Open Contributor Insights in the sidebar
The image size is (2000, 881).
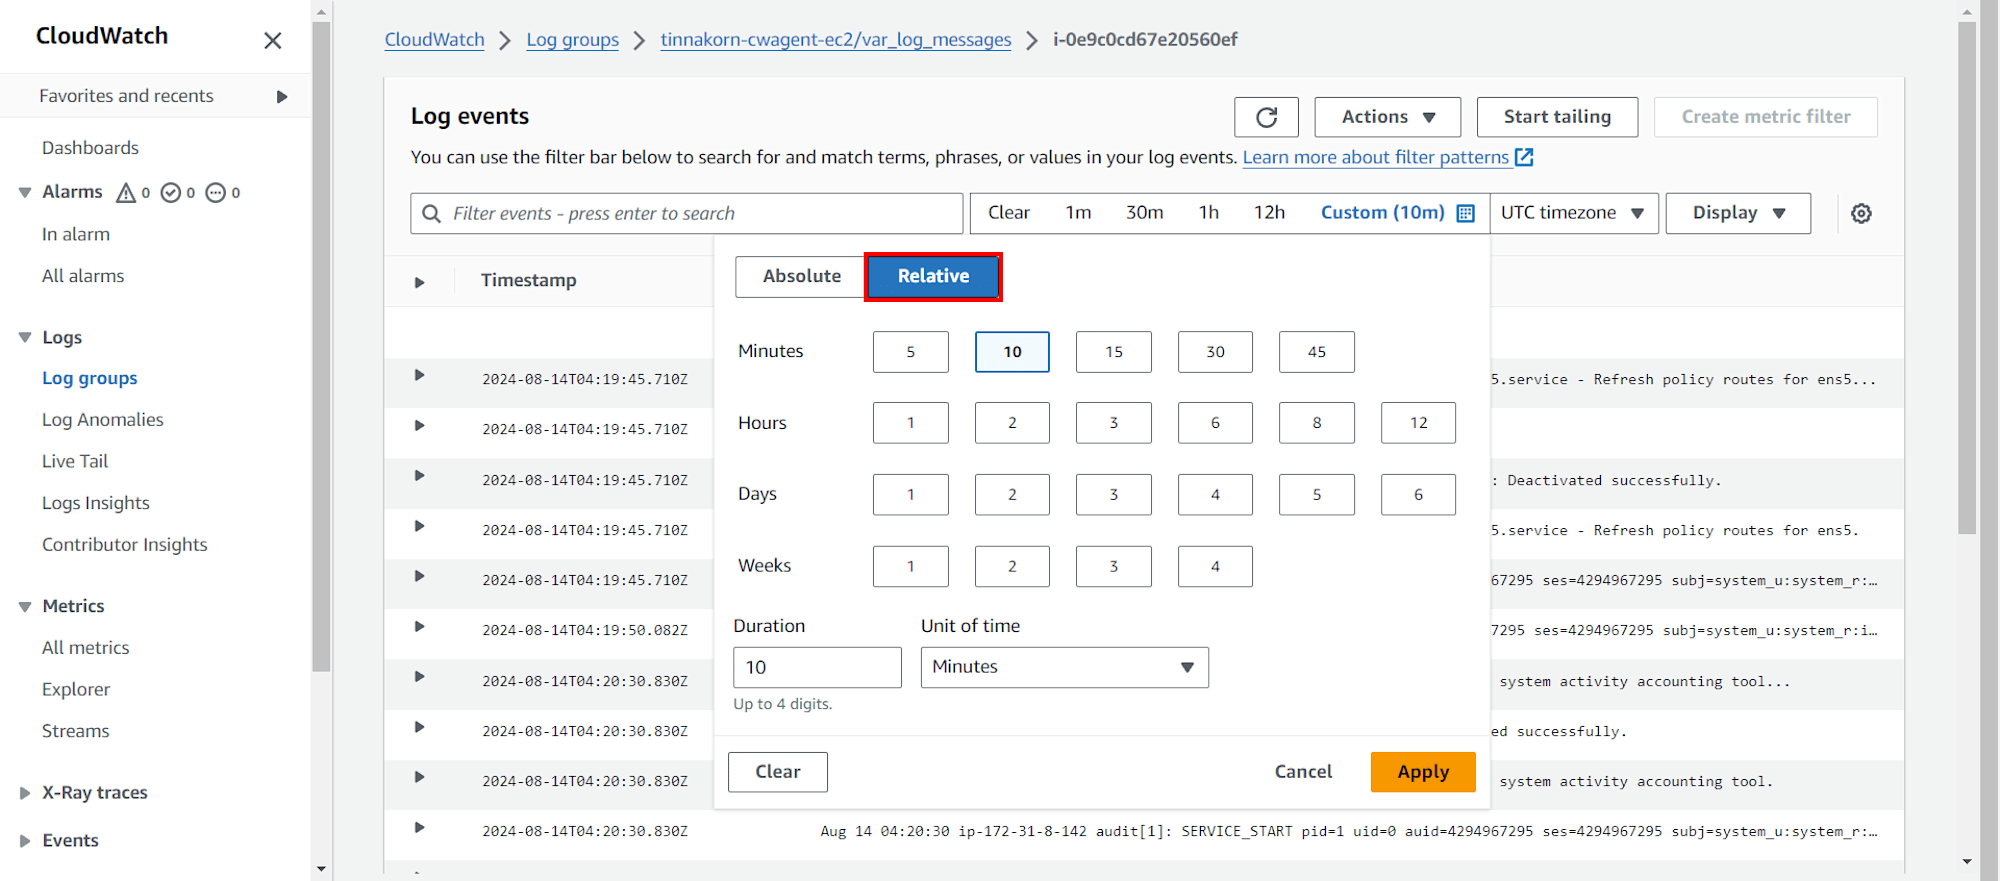tap(125, 545)
